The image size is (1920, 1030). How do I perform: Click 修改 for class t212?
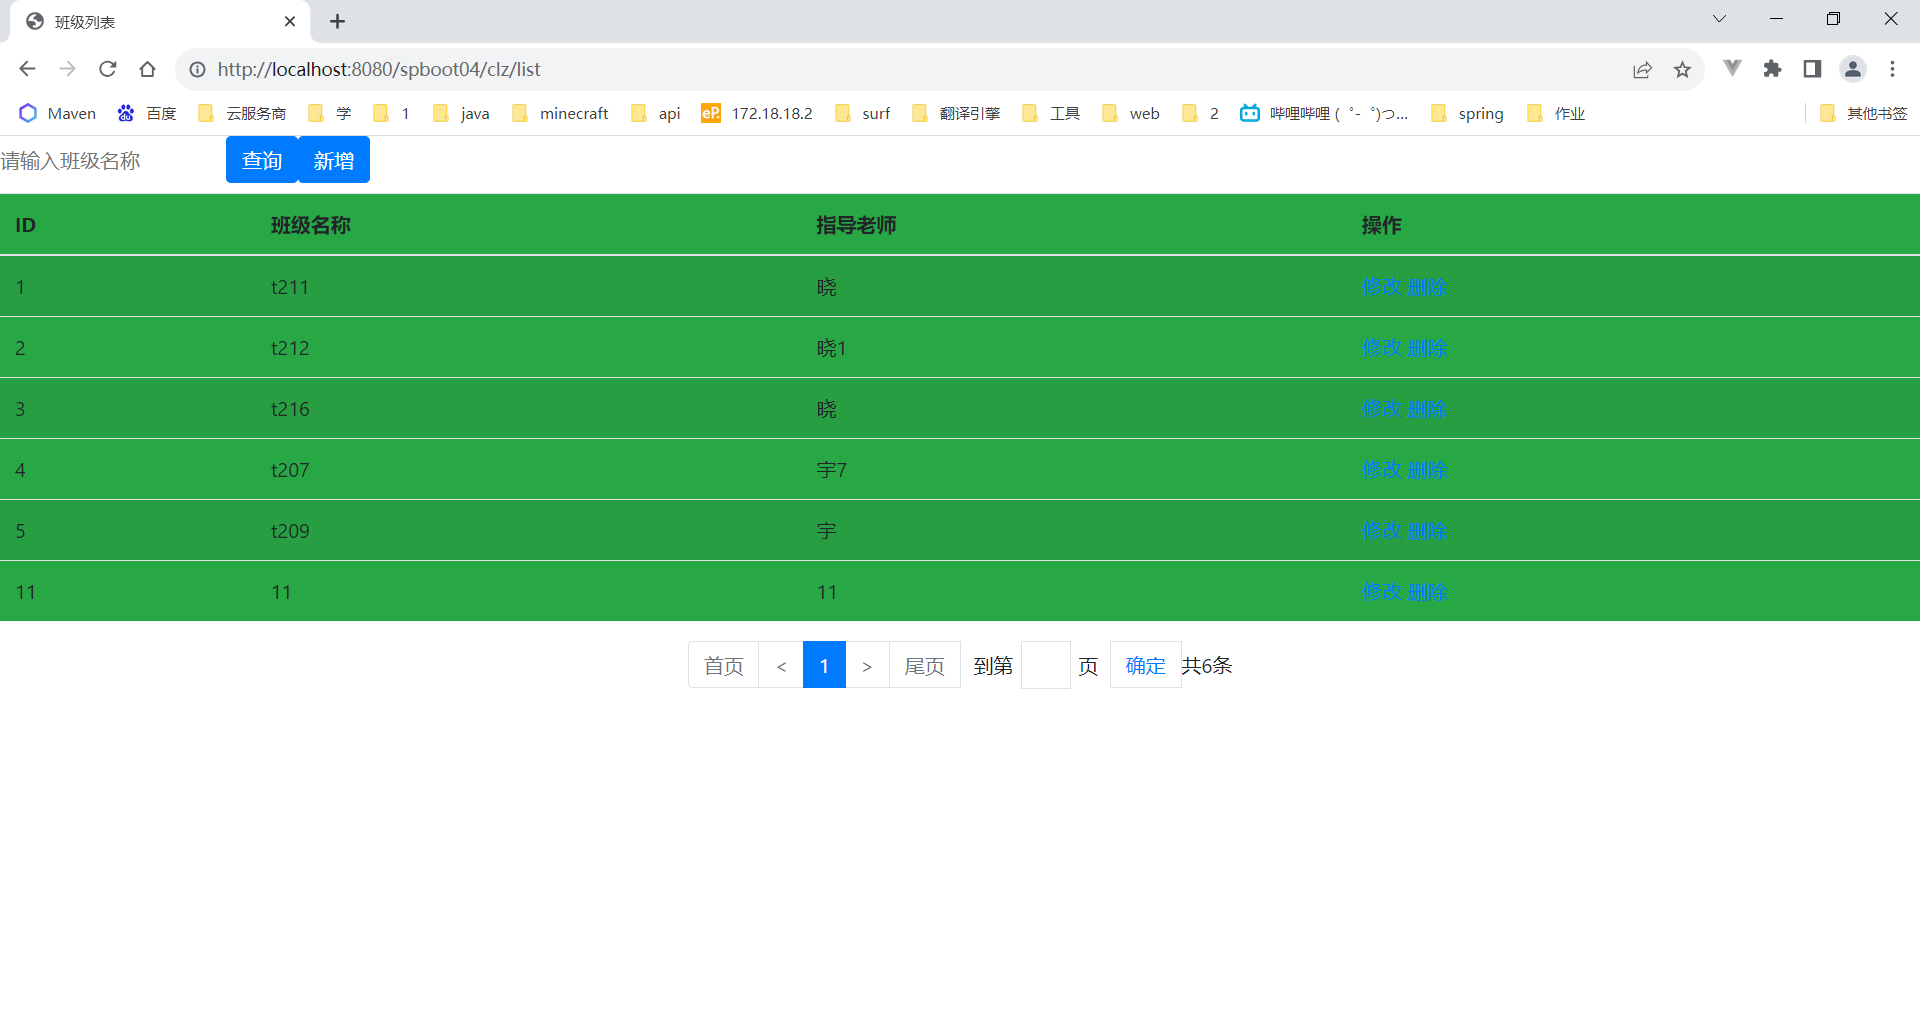point(1381,348)
